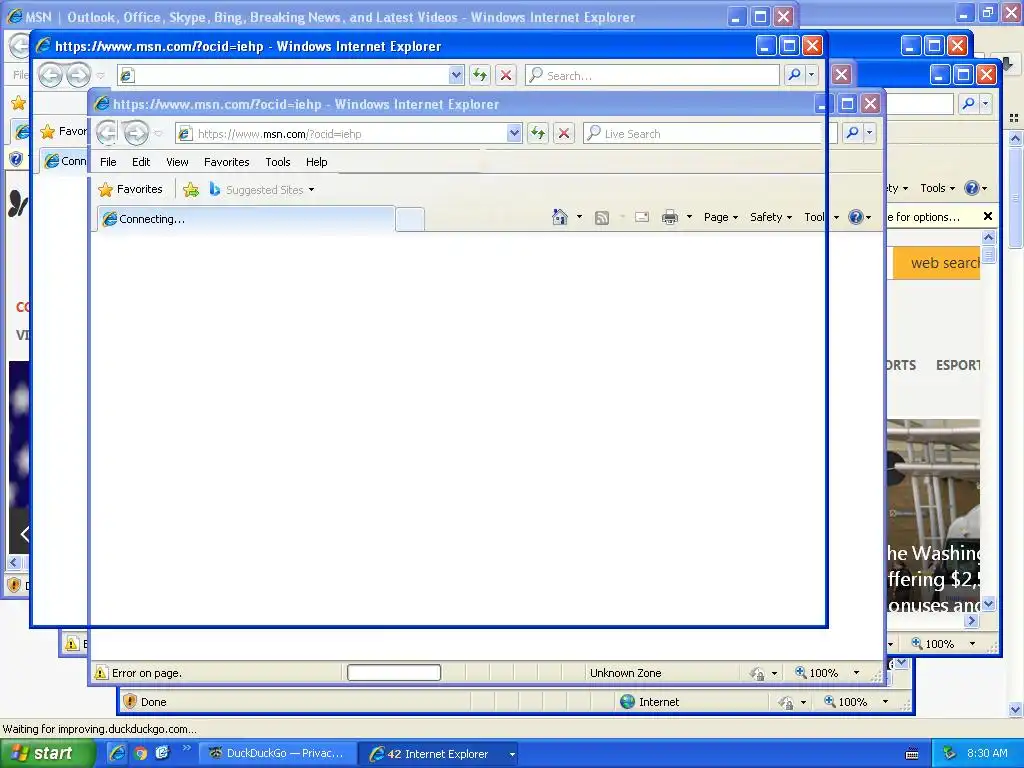Click in the msn.com address field
The width and height of the screenshot is (1024, 768).
tap(349, 133)
